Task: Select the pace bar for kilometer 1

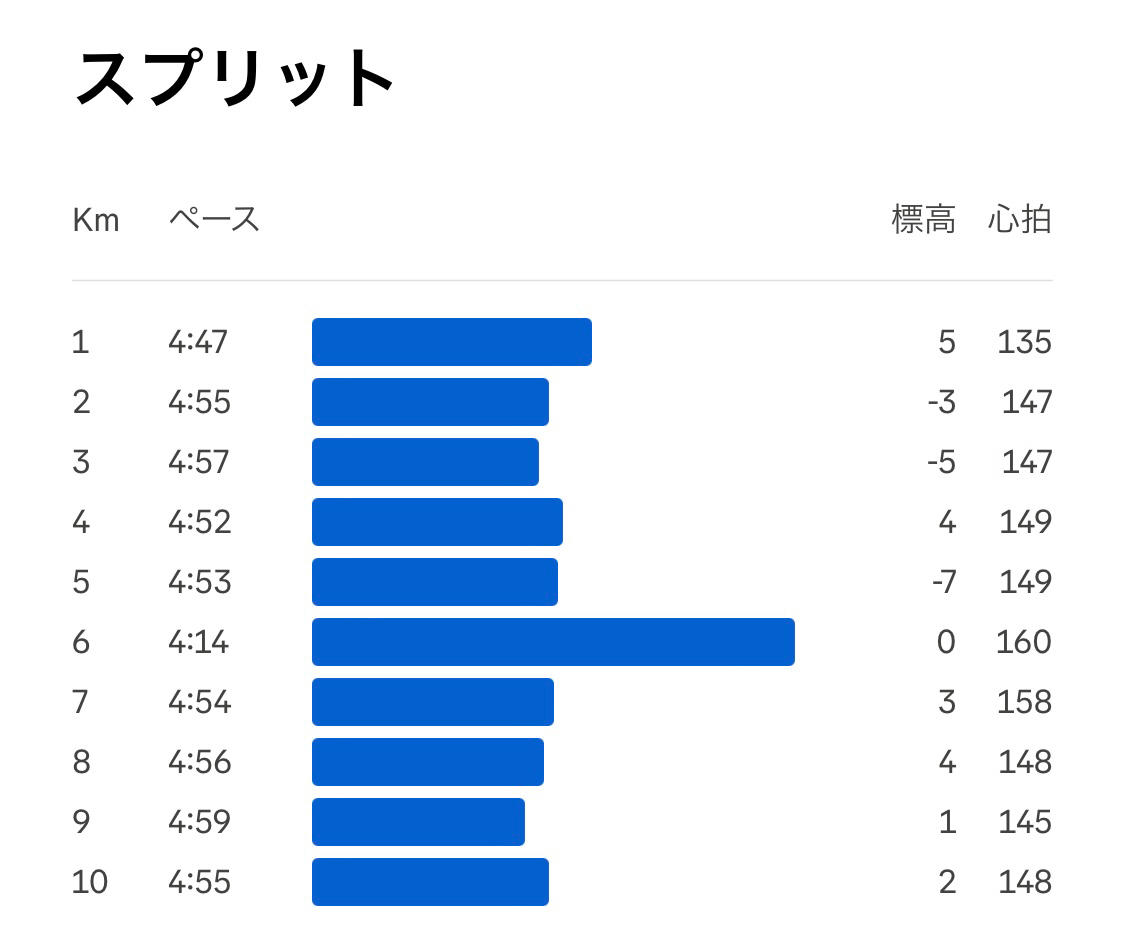Action: [452, 342]
